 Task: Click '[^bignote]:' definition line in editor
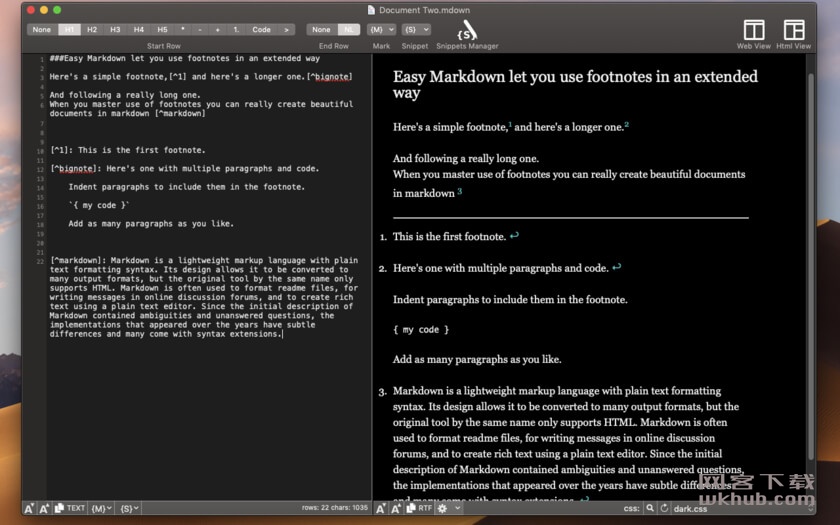tap(184, 168)
